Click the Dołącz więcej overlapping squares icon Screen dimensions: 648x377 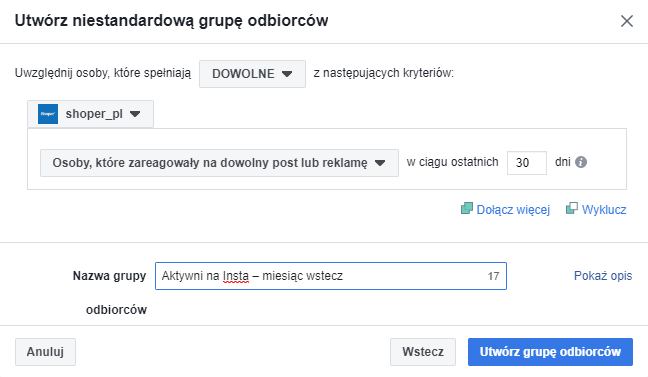tap(467, 208)
